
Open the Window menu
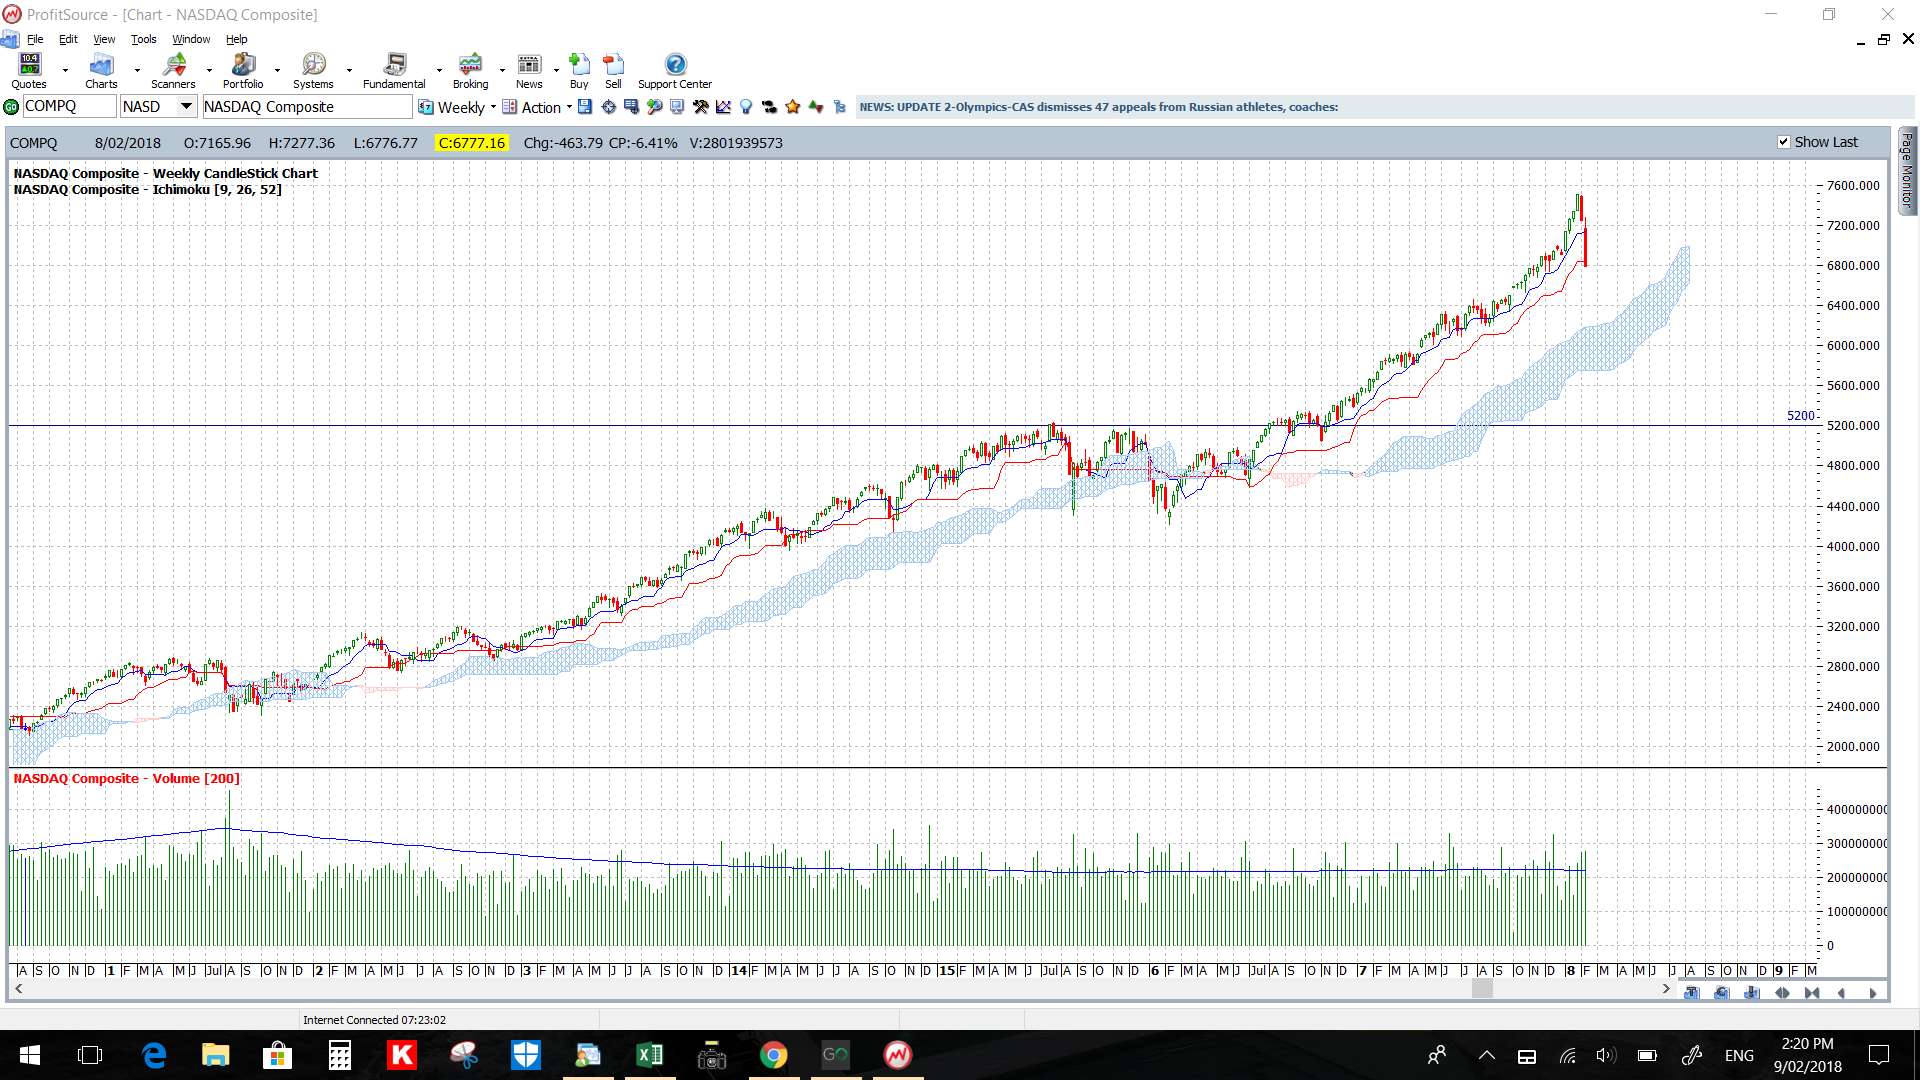191,39
